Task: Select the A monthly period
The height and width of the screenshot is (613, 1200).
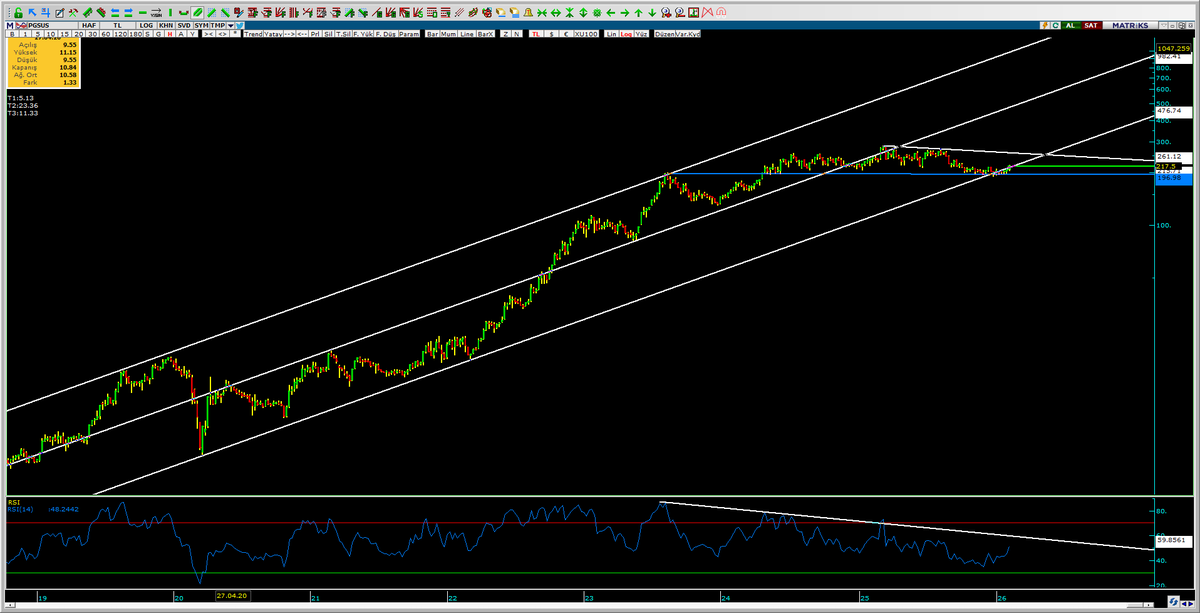Action: click(181, 34)
